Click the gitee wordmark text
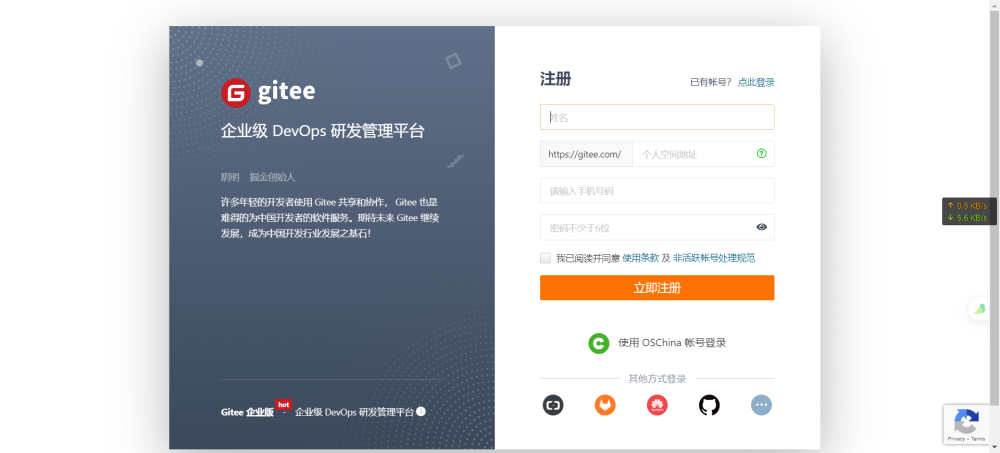The image size is (1000, 453). (x=286, y=92)
